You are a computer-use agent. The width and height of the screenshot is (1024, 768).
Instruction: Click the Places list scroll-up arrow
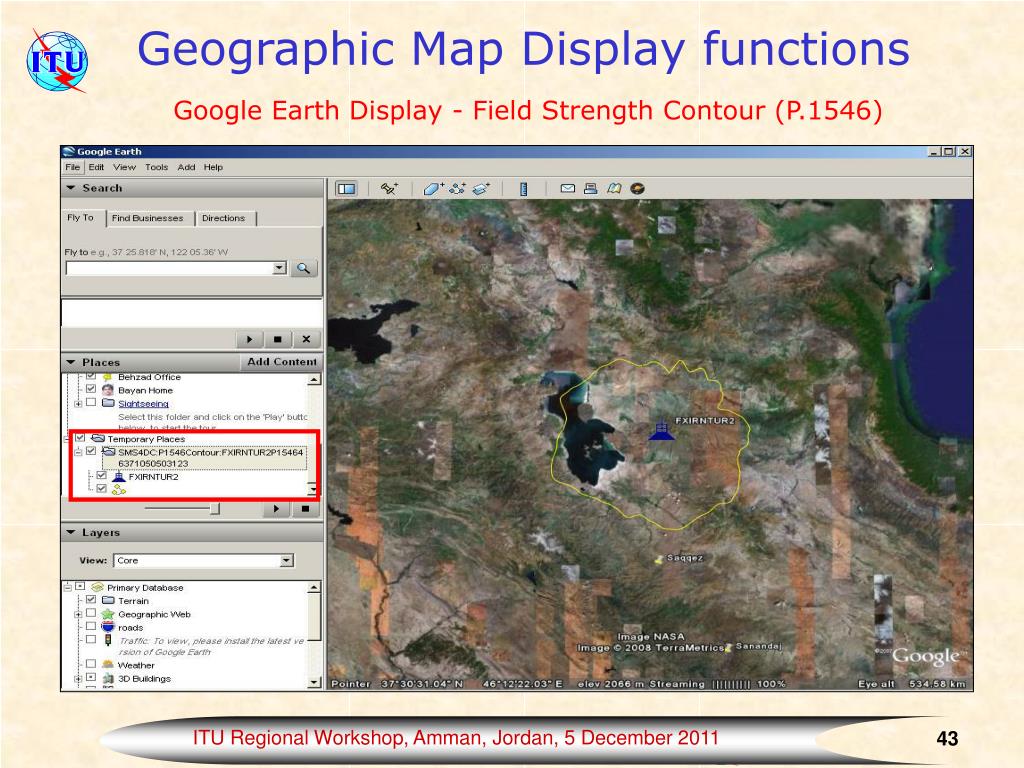click(314, 379)
